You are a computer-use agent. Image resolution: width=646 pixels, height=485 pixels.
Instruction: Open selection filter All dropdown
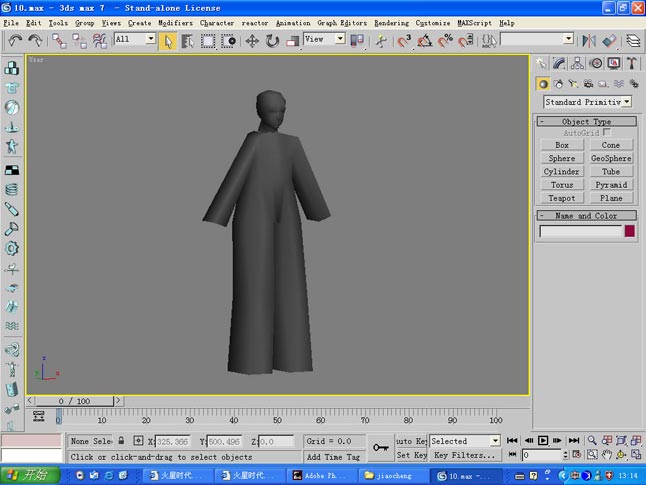point(151,39)
